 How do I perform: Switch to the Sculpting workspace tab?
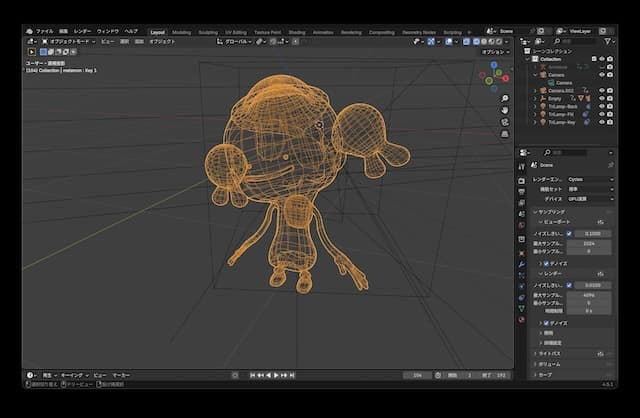(x=208, y=31)
